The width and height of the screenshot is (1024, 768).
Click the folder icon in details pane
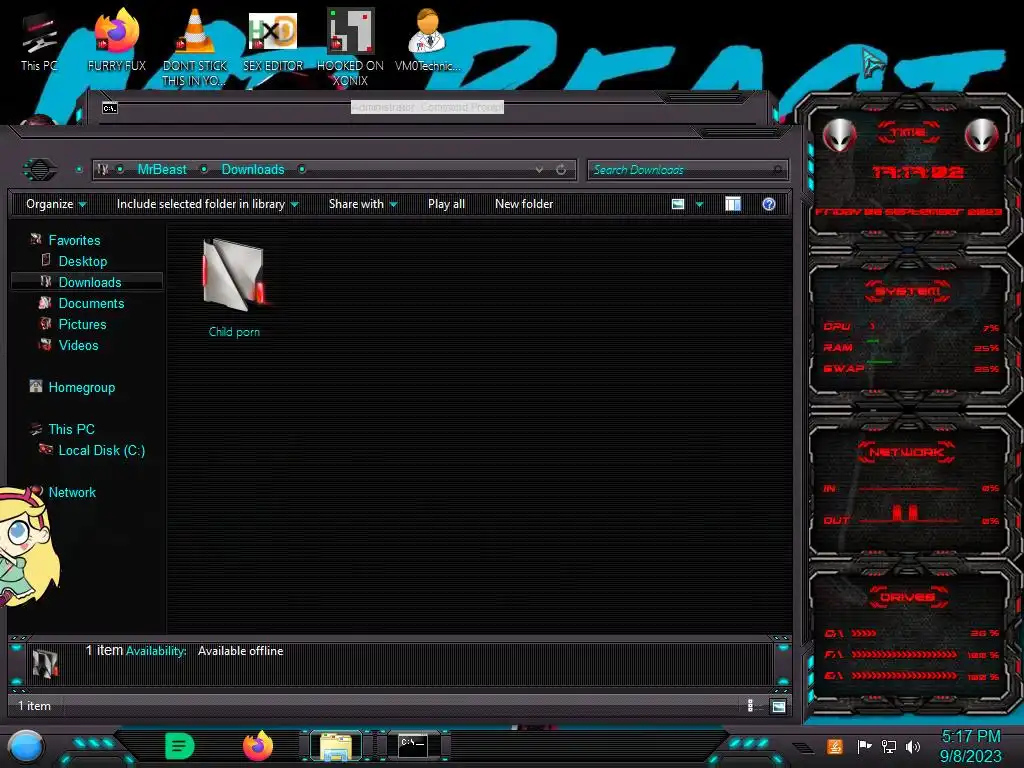pos(45,664)
